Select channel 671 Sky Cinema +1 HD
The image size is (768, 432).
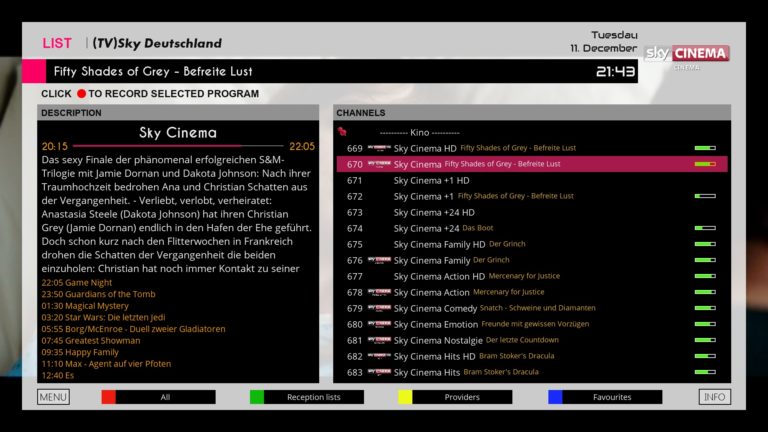[x=532, y=180]
